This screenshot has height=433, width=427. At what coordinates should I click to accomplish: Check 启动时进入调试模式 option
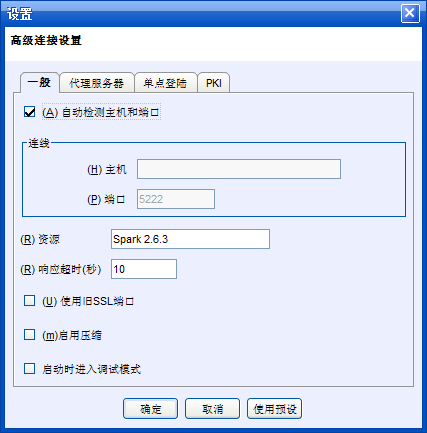[30, 369]
